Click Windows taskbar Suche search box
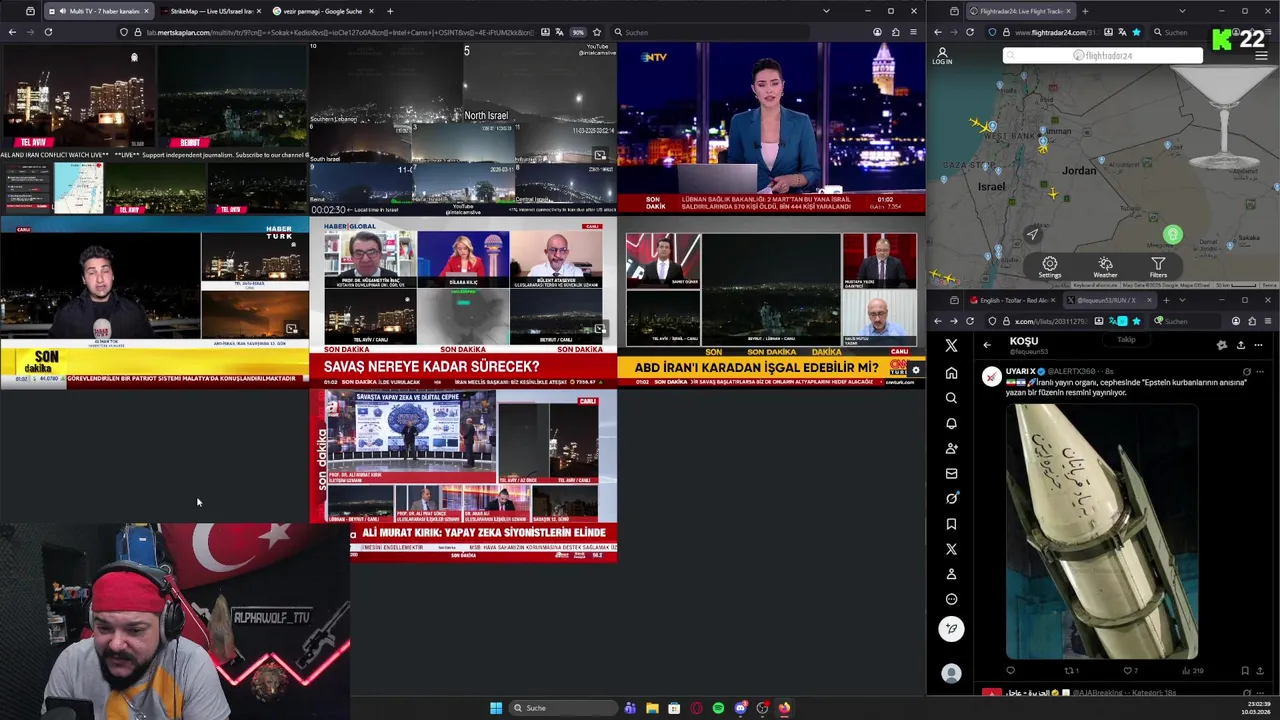Screen dimensions: 1280x720 [563, 708]
